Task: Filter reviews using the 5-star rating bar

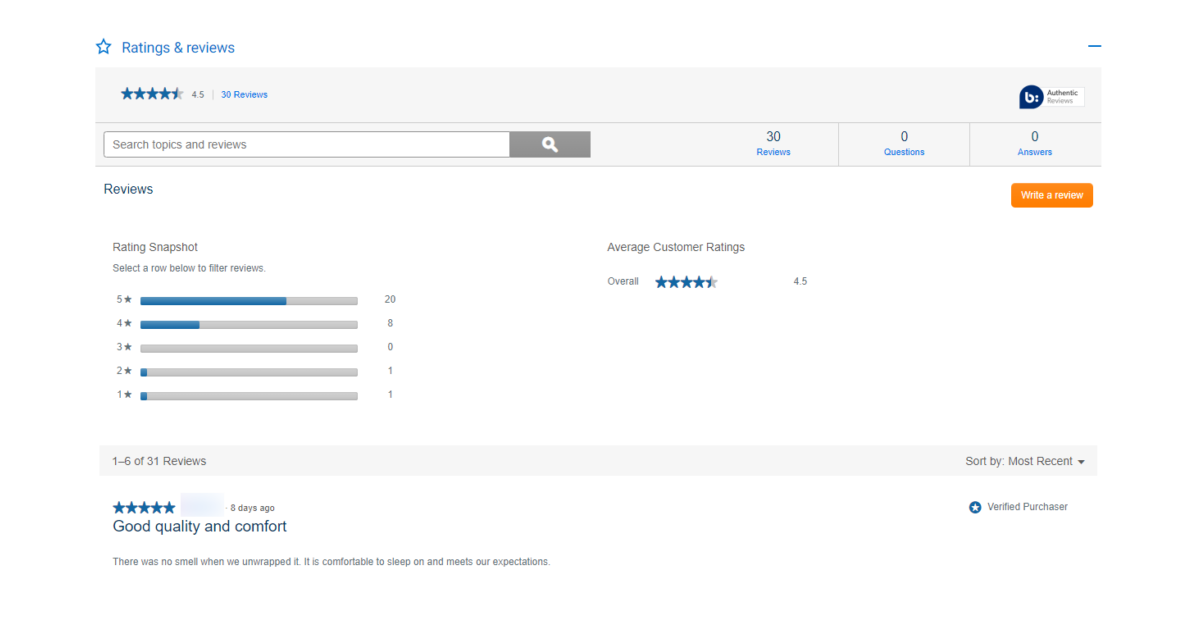Action: (249, 299)
